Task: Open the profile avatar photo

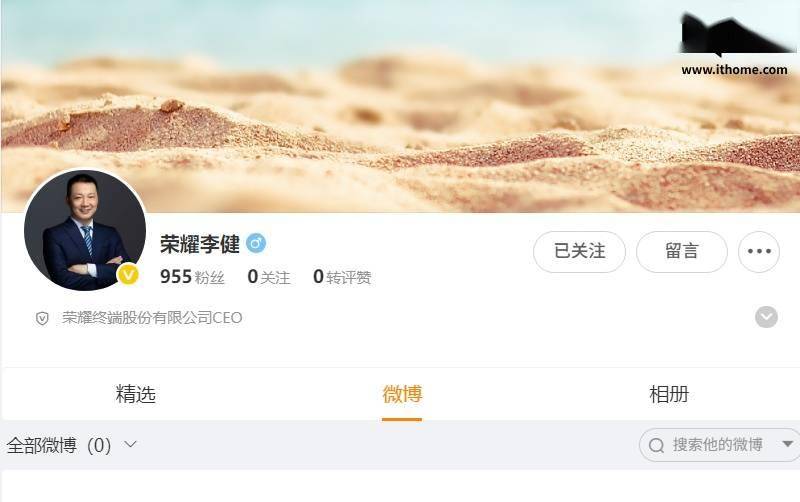Action: coord(85,230)
